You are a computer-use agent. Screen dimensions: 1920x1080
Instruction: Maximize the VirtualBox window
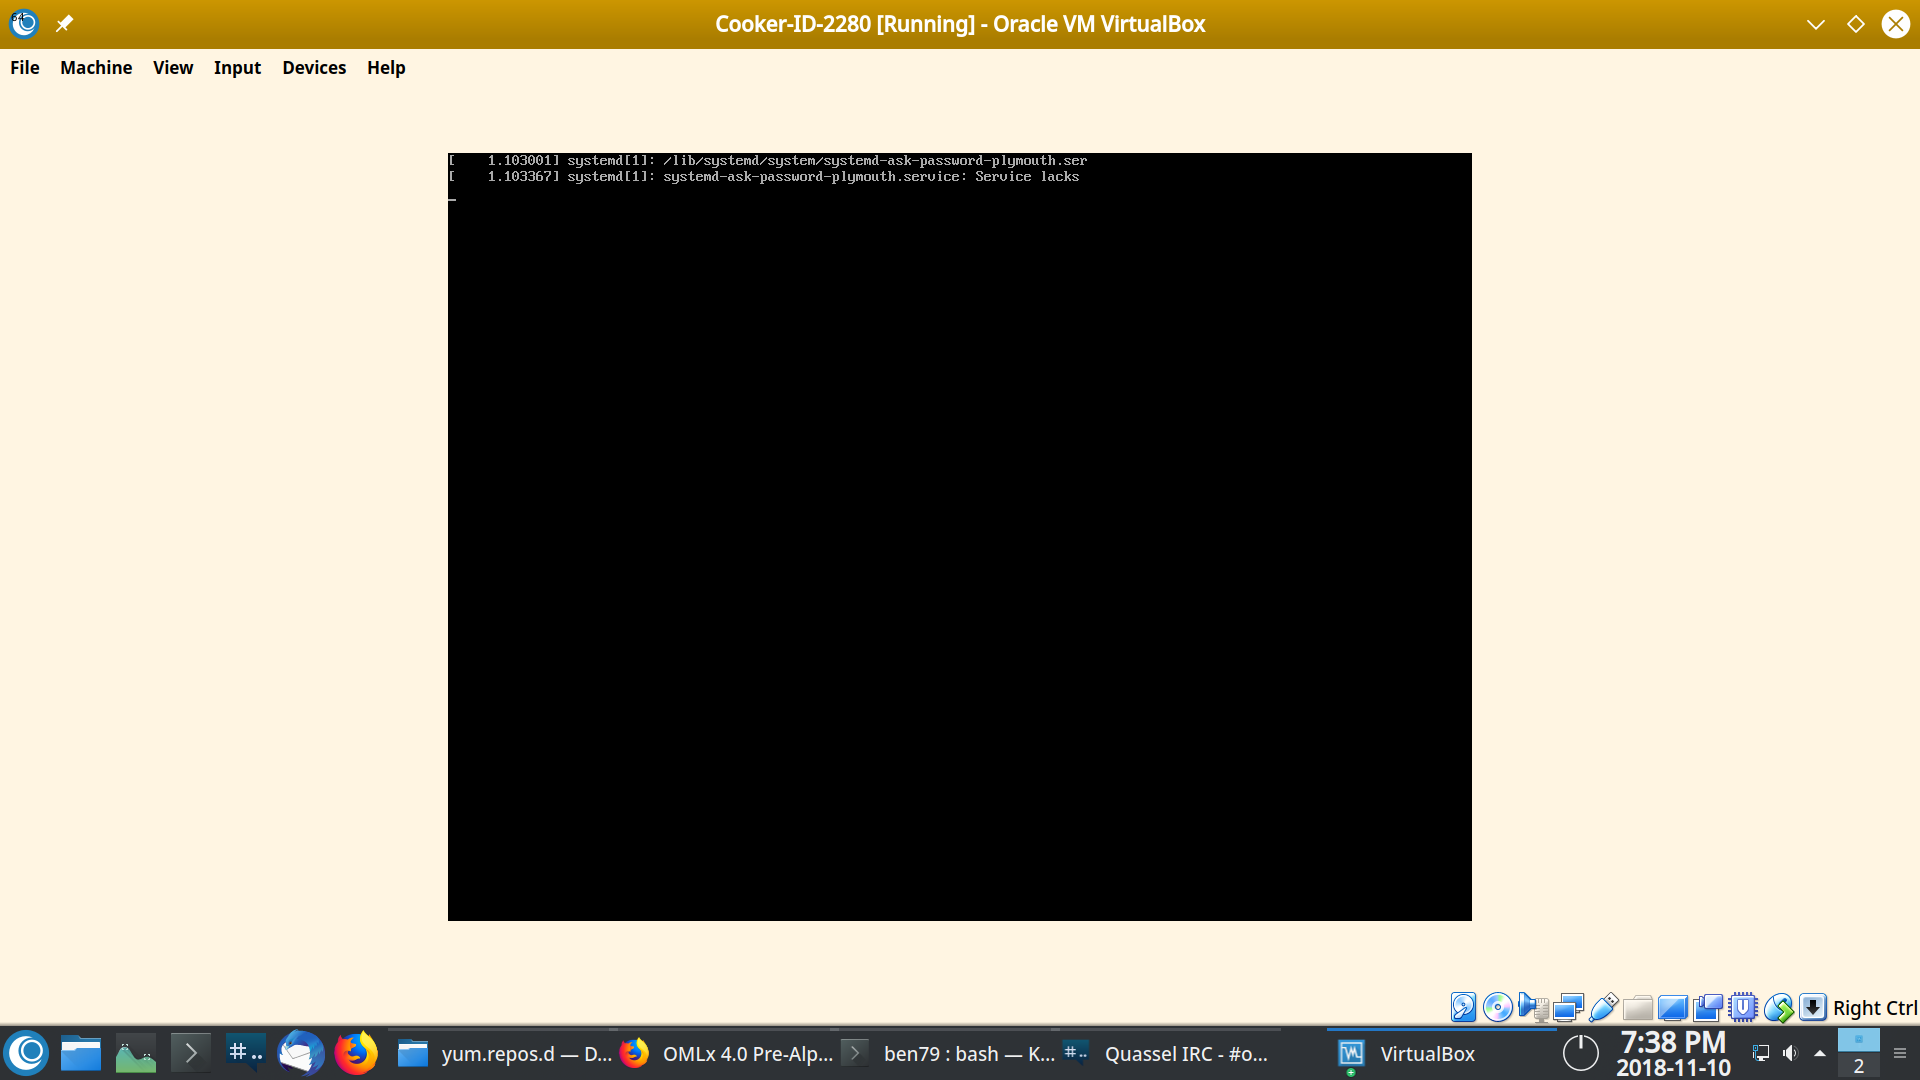(1856, 24)
